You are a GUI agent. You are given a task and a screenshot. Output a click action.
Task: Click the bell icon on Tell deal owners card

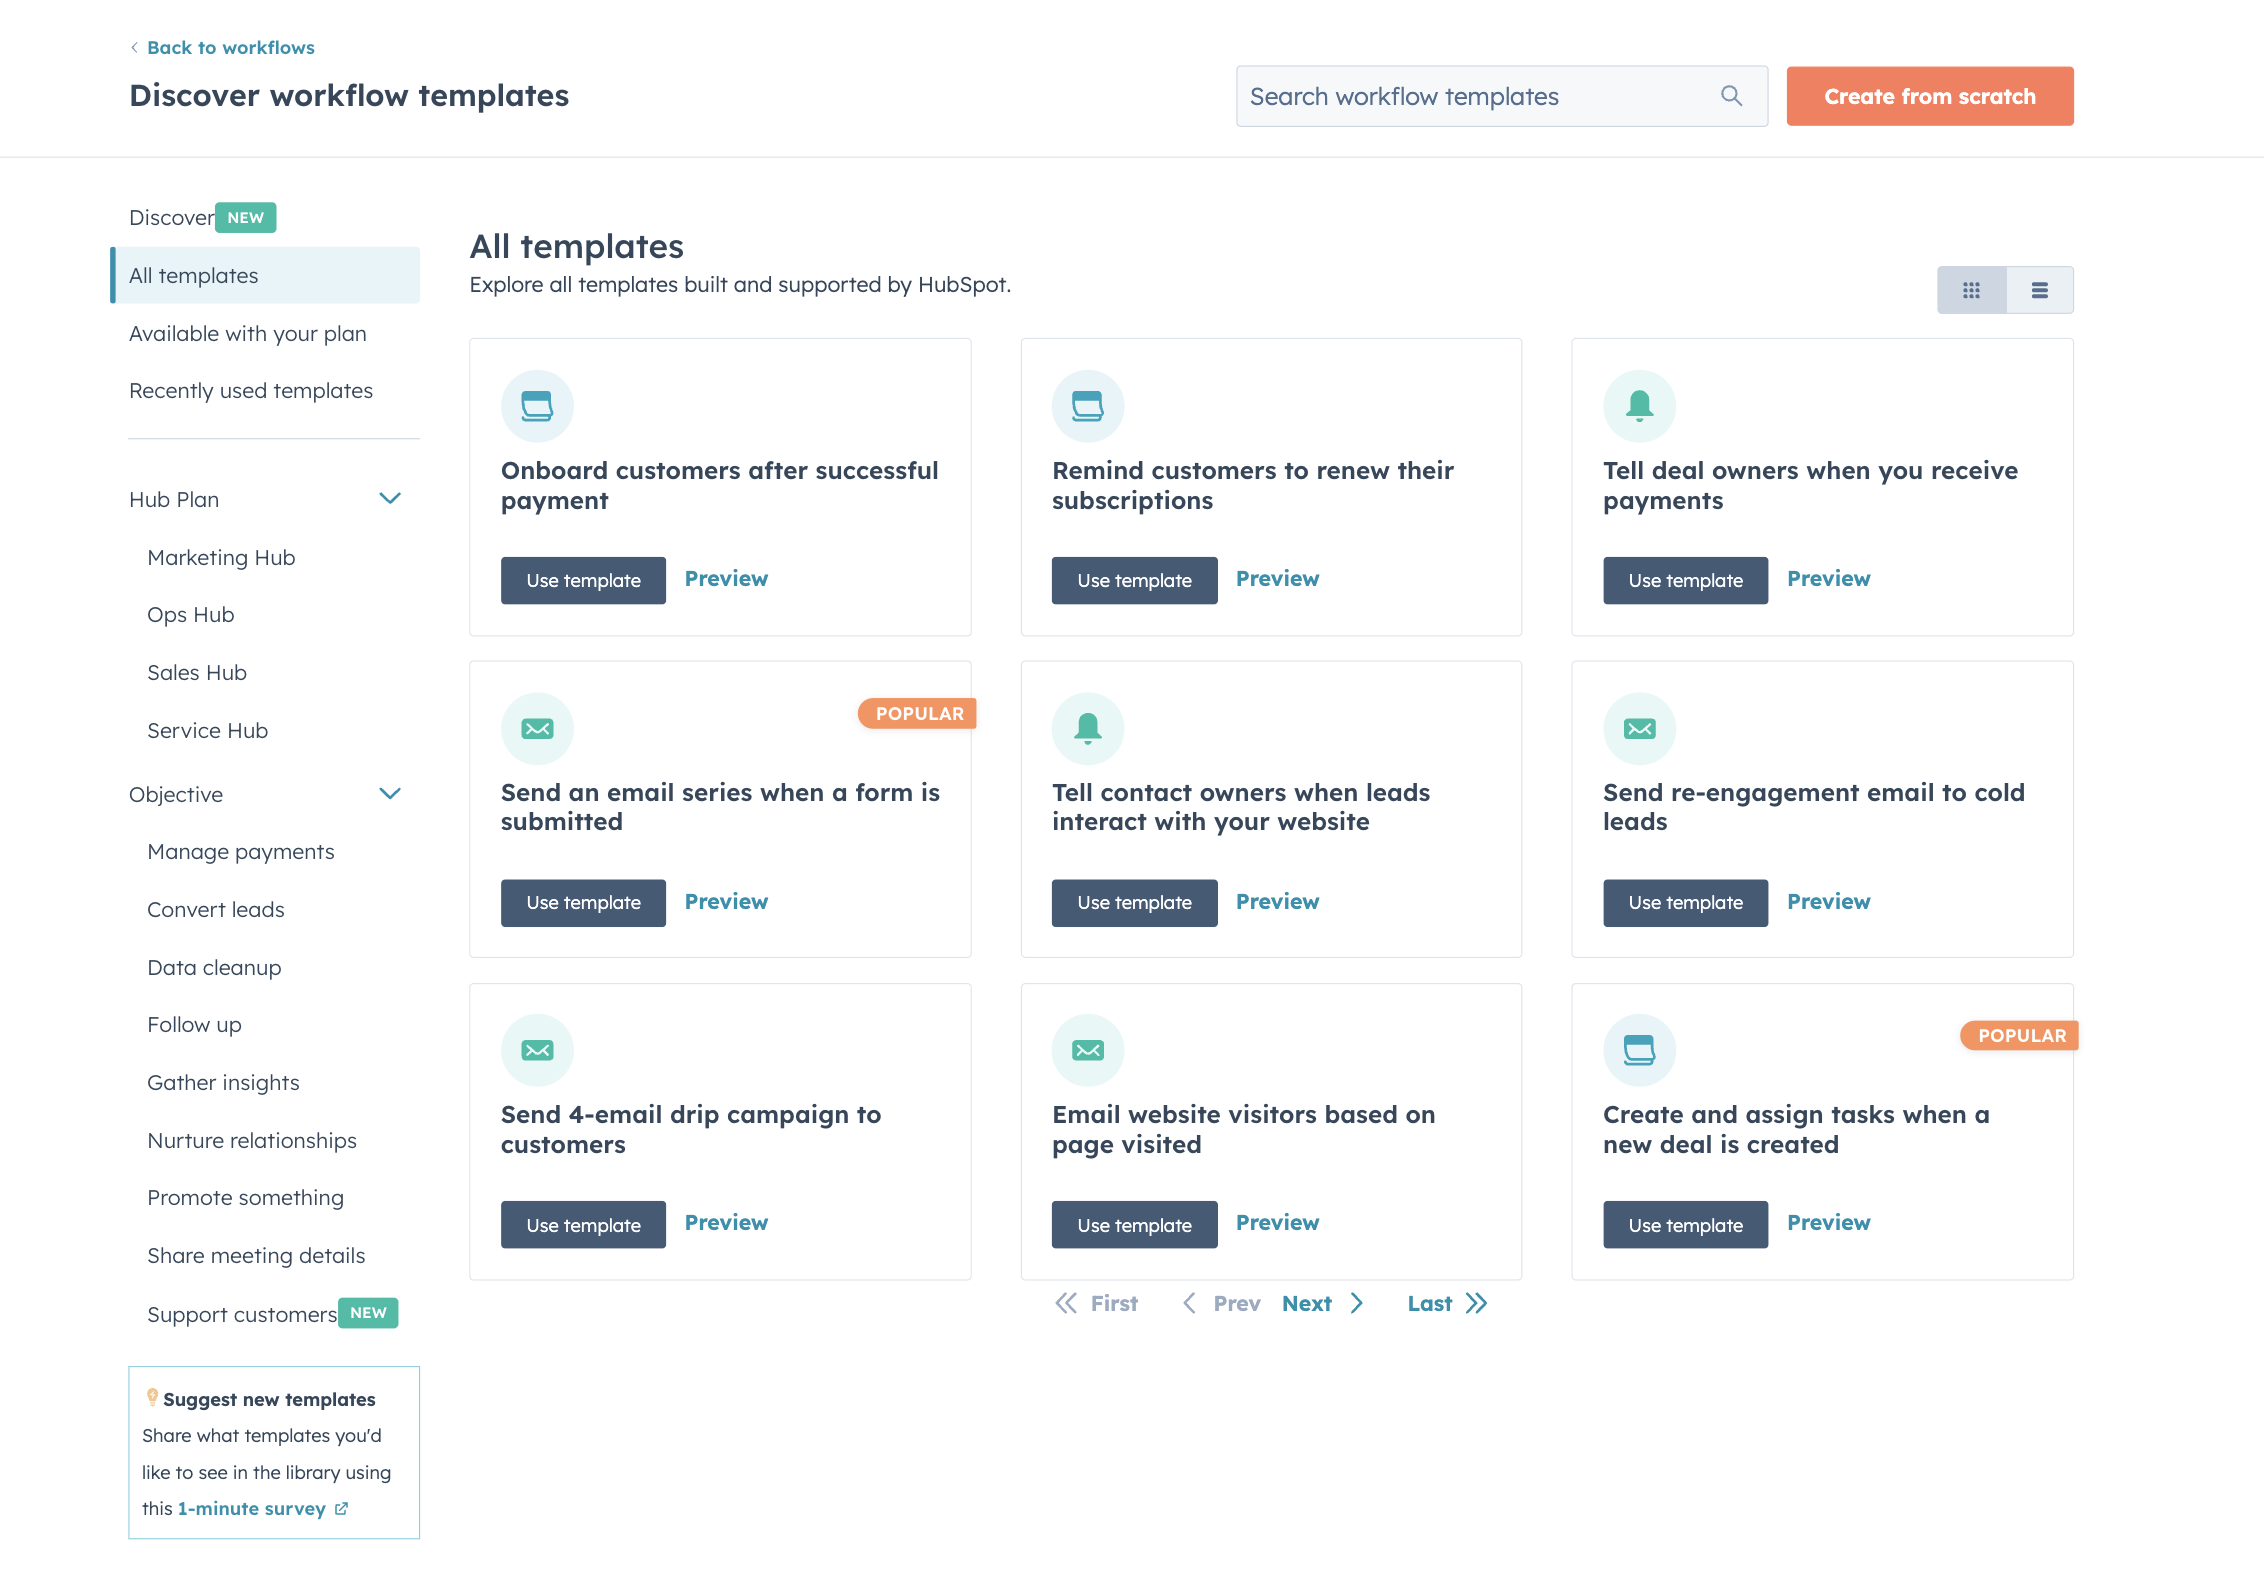(1639, 406)
